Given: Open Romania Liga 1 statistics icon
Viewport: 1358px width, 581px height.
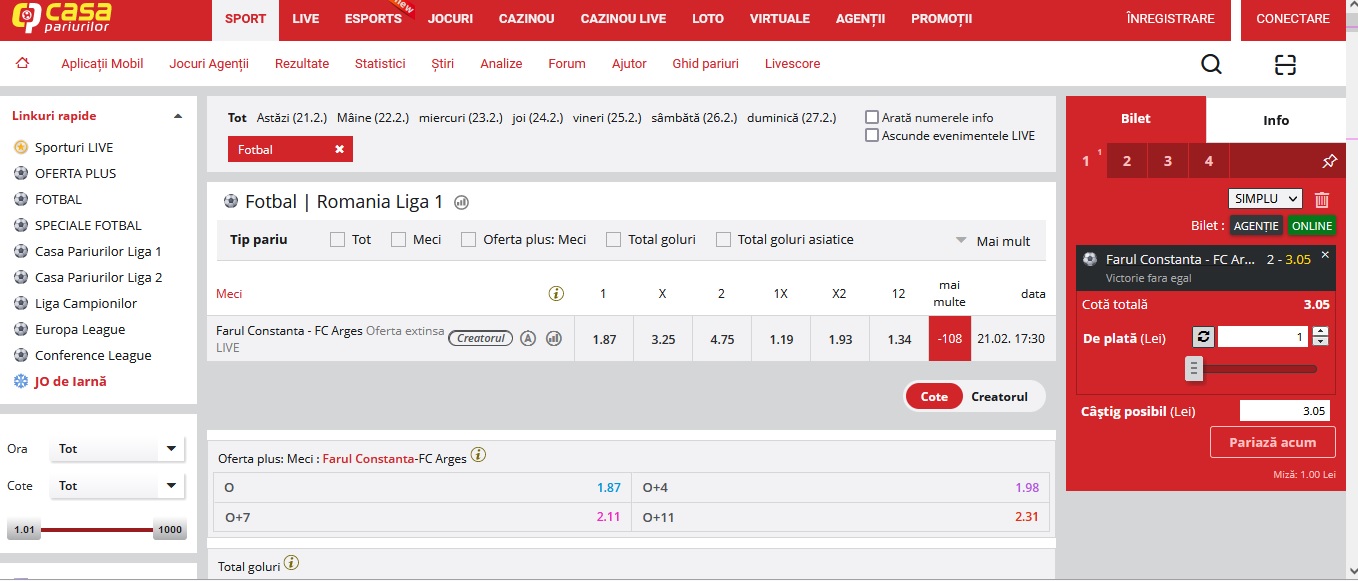Looking at the screenshot, I should click(x=461, y=202).
